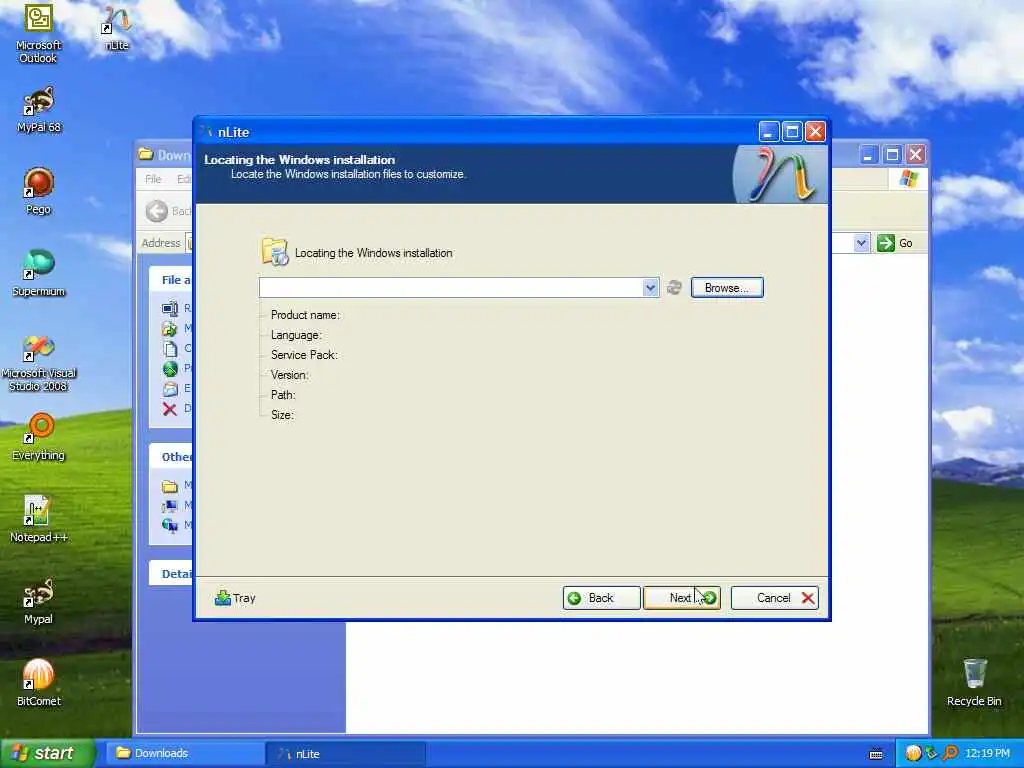Viewport: 1024px width, 768px height.
Task: Click the Windows flag logo in Downloads window
Action: (908, 179)
